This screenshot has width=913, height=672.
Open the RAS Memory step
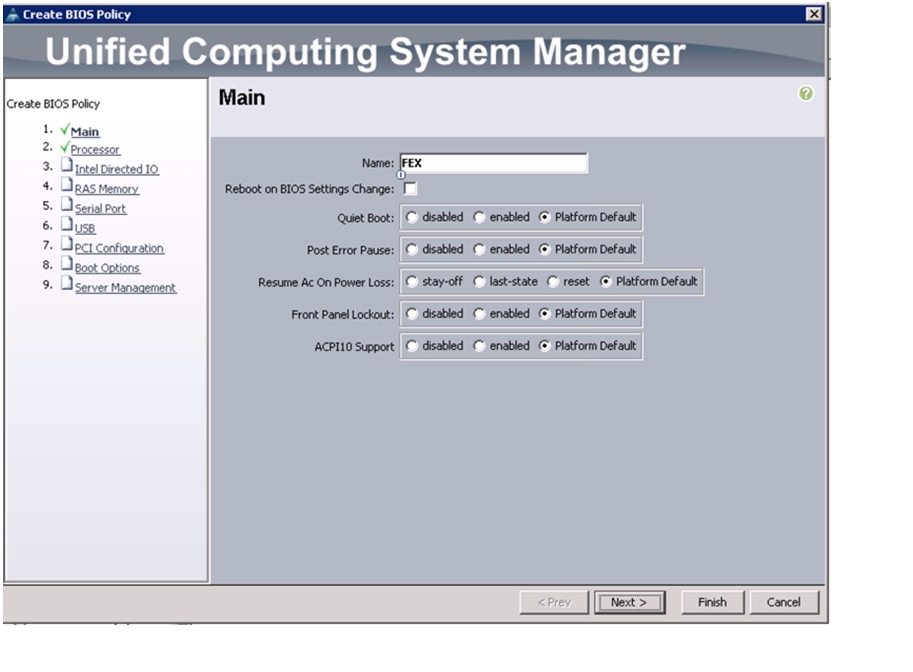click(x=107, y=189)
